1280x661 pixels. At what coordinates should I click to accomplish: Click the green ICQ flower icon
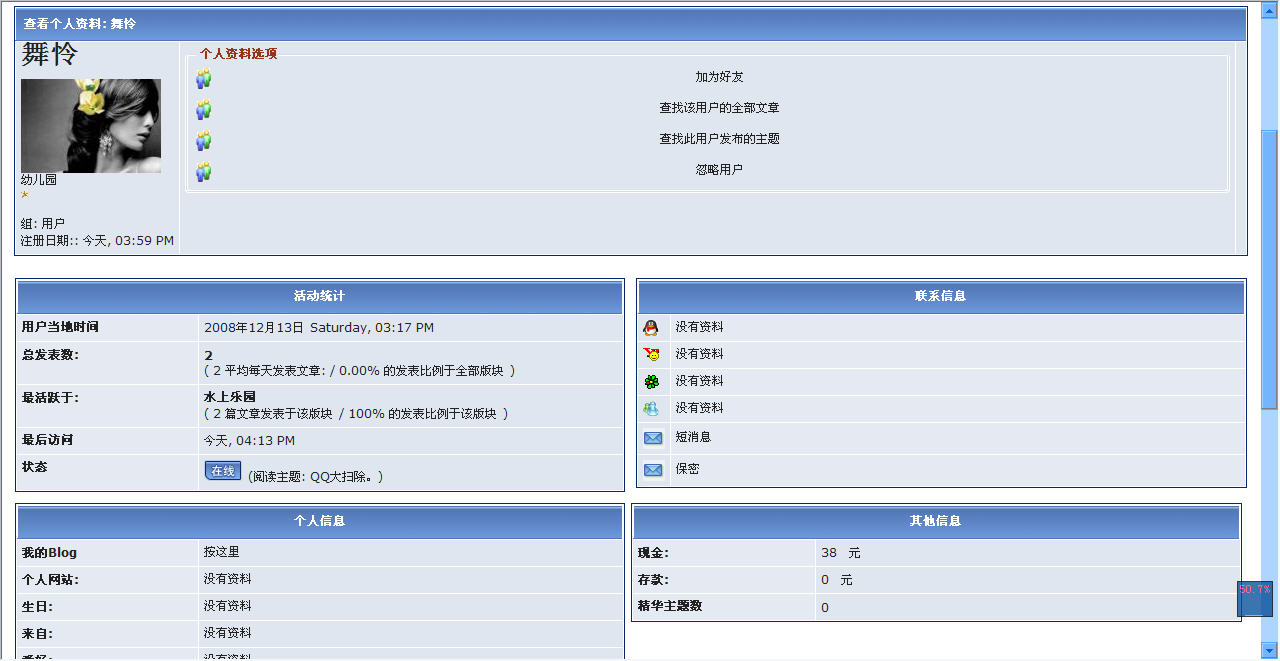pos(652,381)
